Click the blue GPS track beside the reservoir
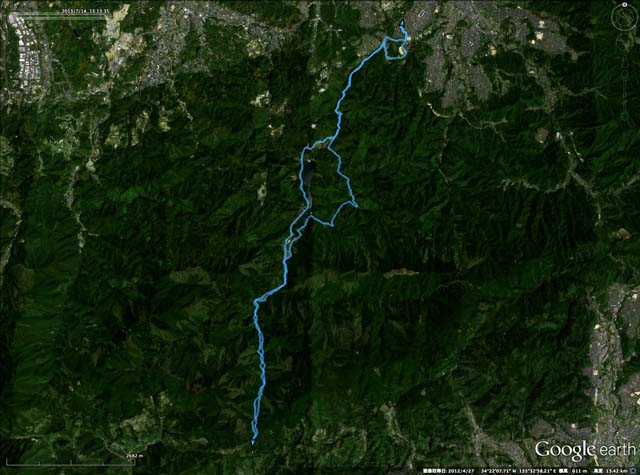640x475 pixels. click(302, 184)
